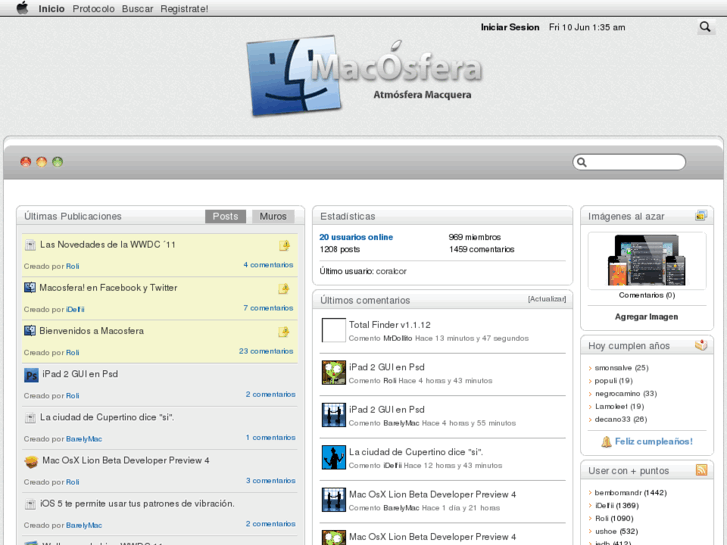Click the RSS icon in User con + puntos
Image resolution: width=727 pixels, height=545 pixels.
(x=701, y=470)
